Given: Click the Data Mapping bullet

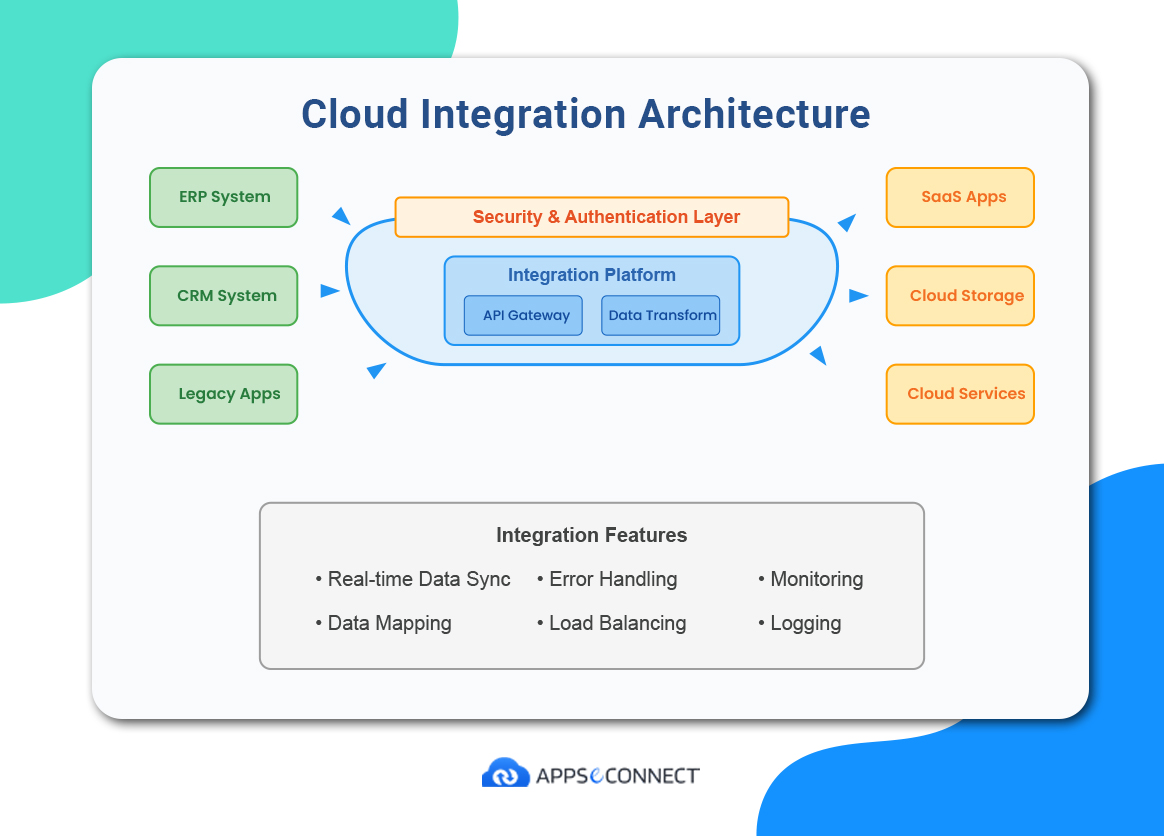Looking at the screenshot, I should click(383, 623).
